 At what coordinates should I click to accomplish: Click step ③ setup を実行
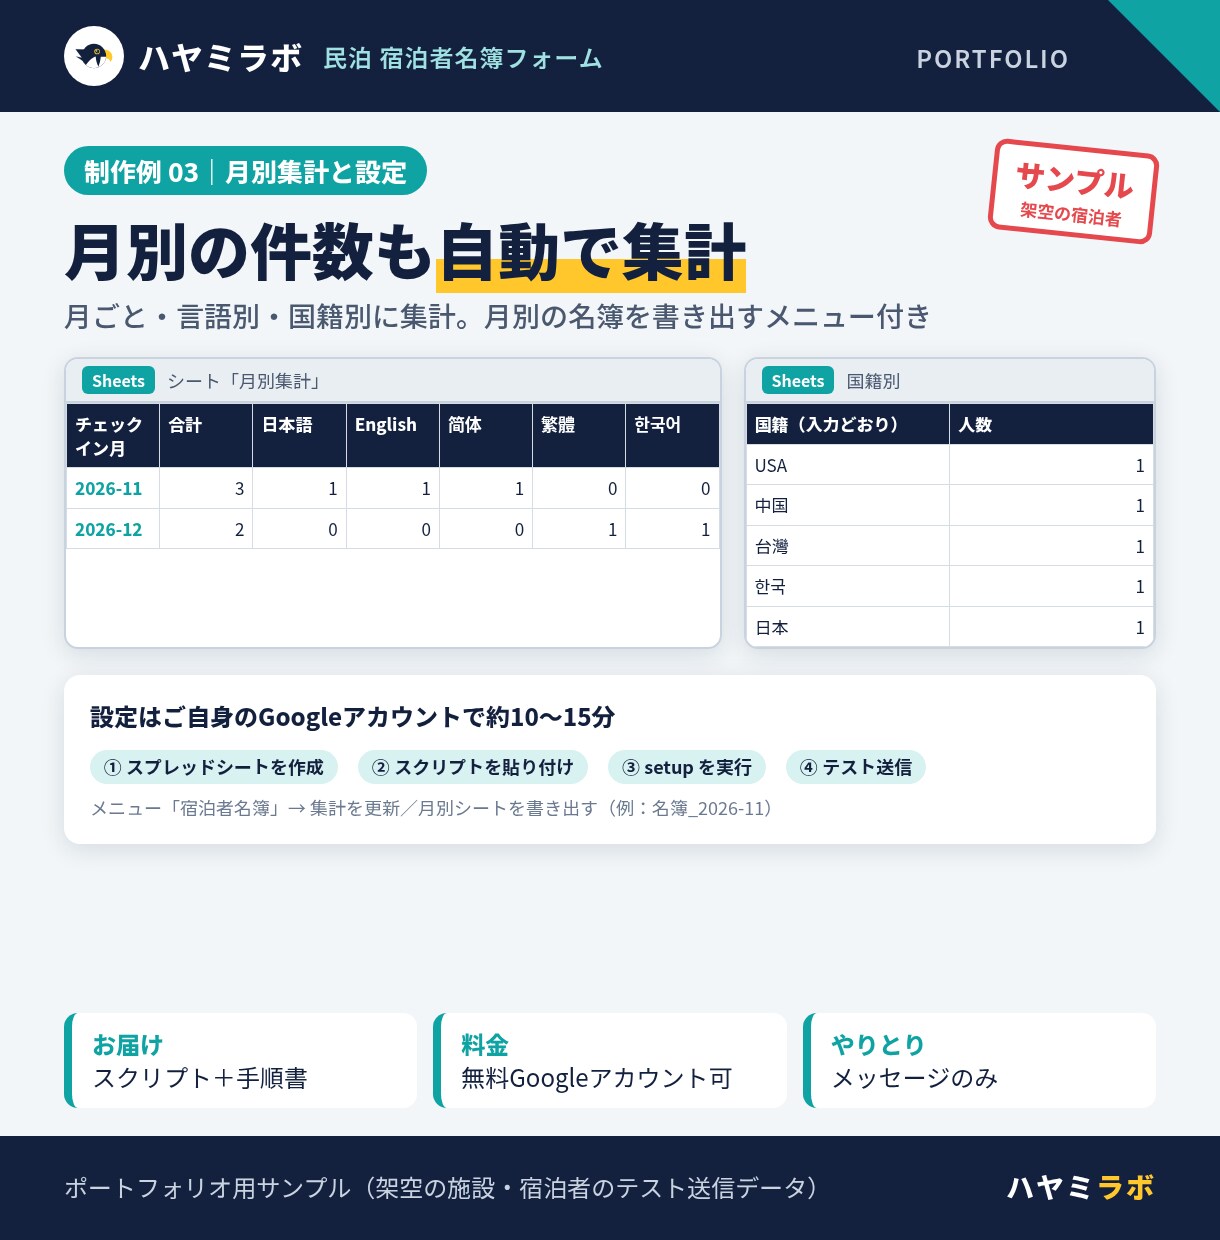tap(687, 767)
